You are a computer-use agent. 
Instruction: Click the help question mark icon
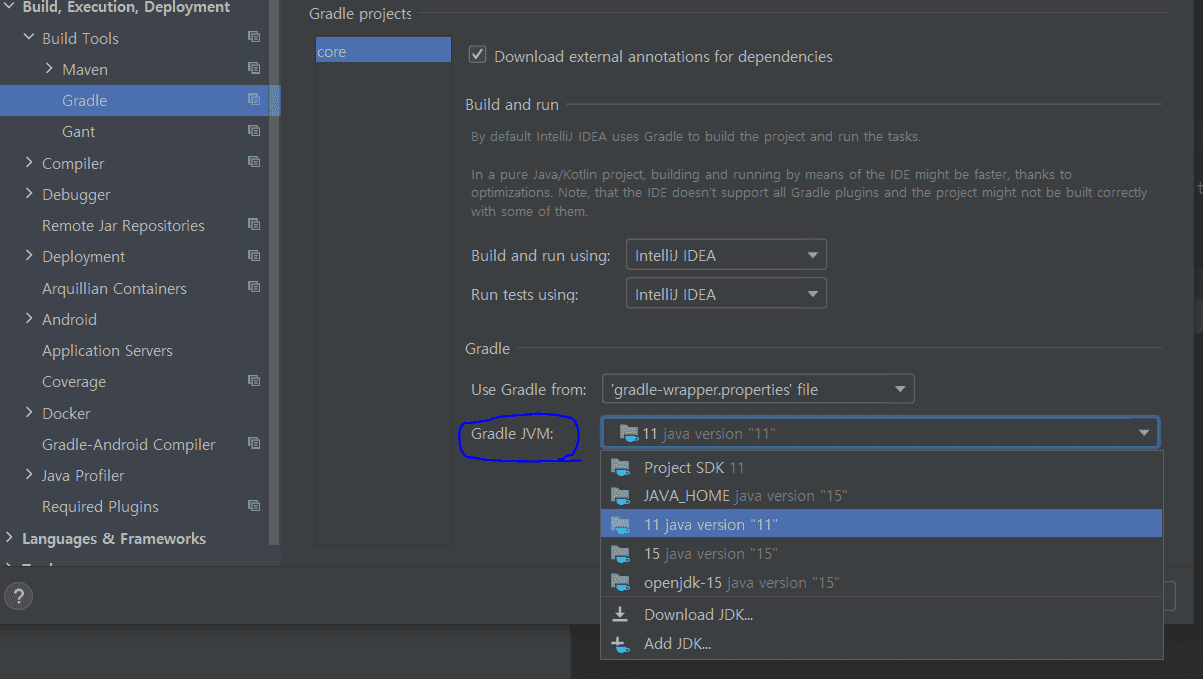point(19,597)
